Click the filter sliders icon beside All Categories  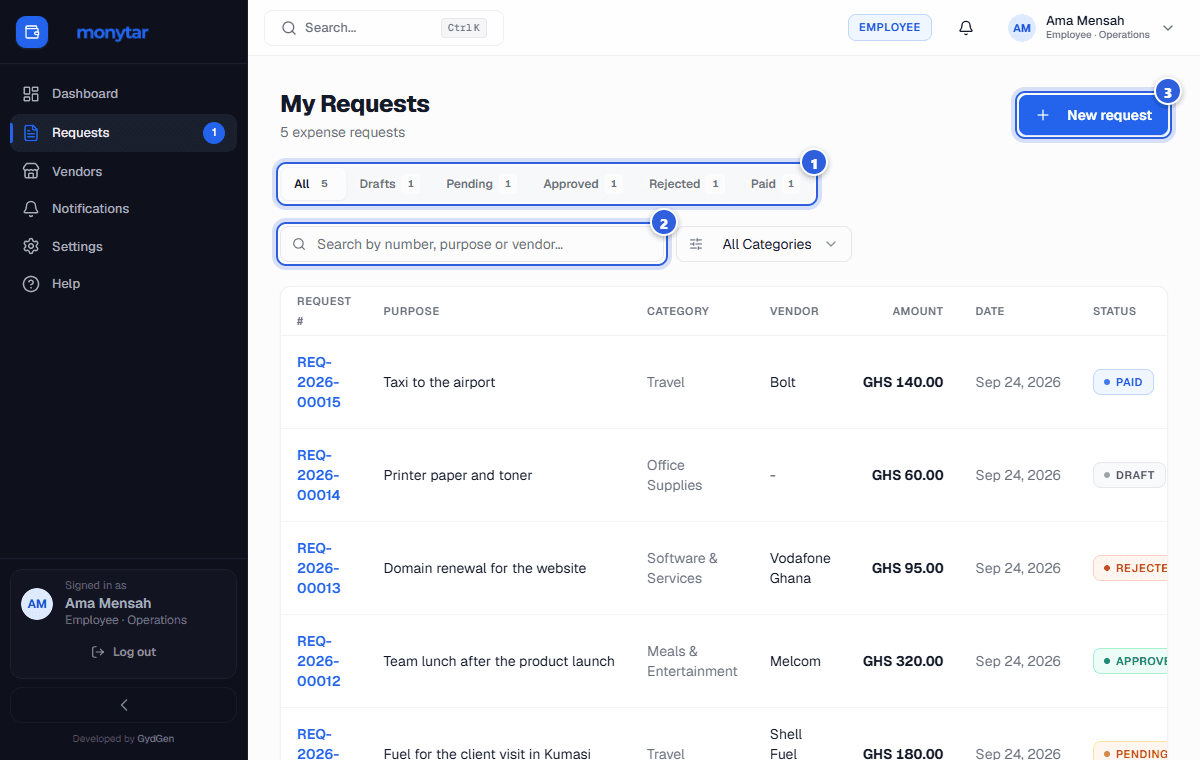pos(697,244)
